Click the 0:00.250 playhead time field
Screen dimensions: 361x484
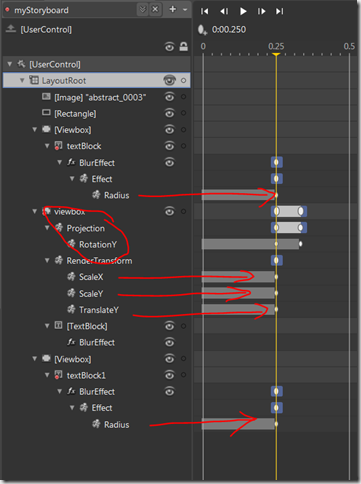[229, 30]
